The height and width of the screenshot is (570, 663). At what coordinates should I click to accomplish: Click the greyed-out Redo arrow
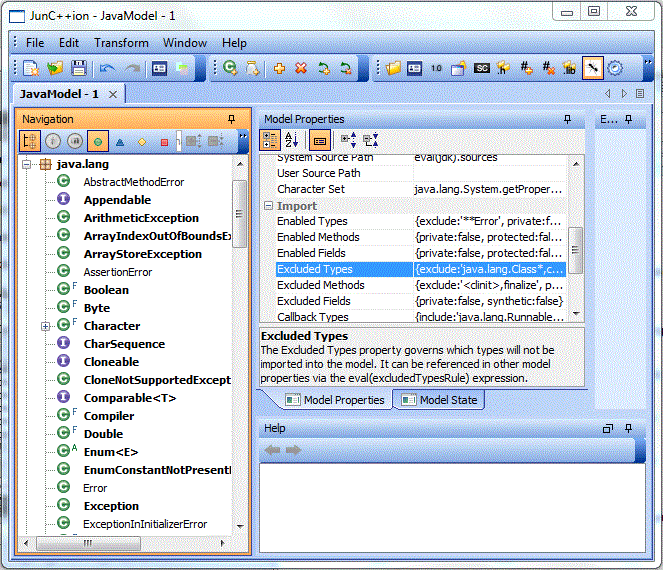pos(133,68)
